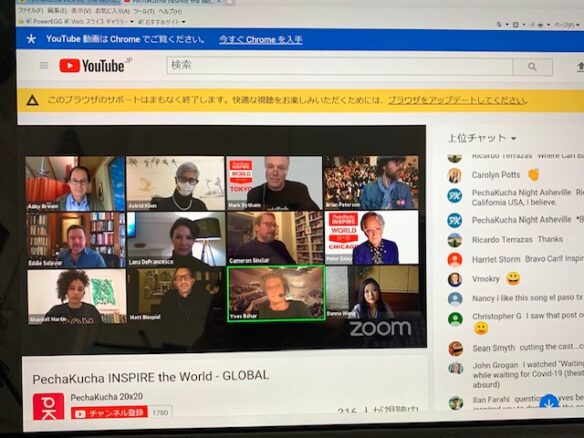
Task: Open the dropdown arrow next to IE home icon
Action: coord(507,25)
